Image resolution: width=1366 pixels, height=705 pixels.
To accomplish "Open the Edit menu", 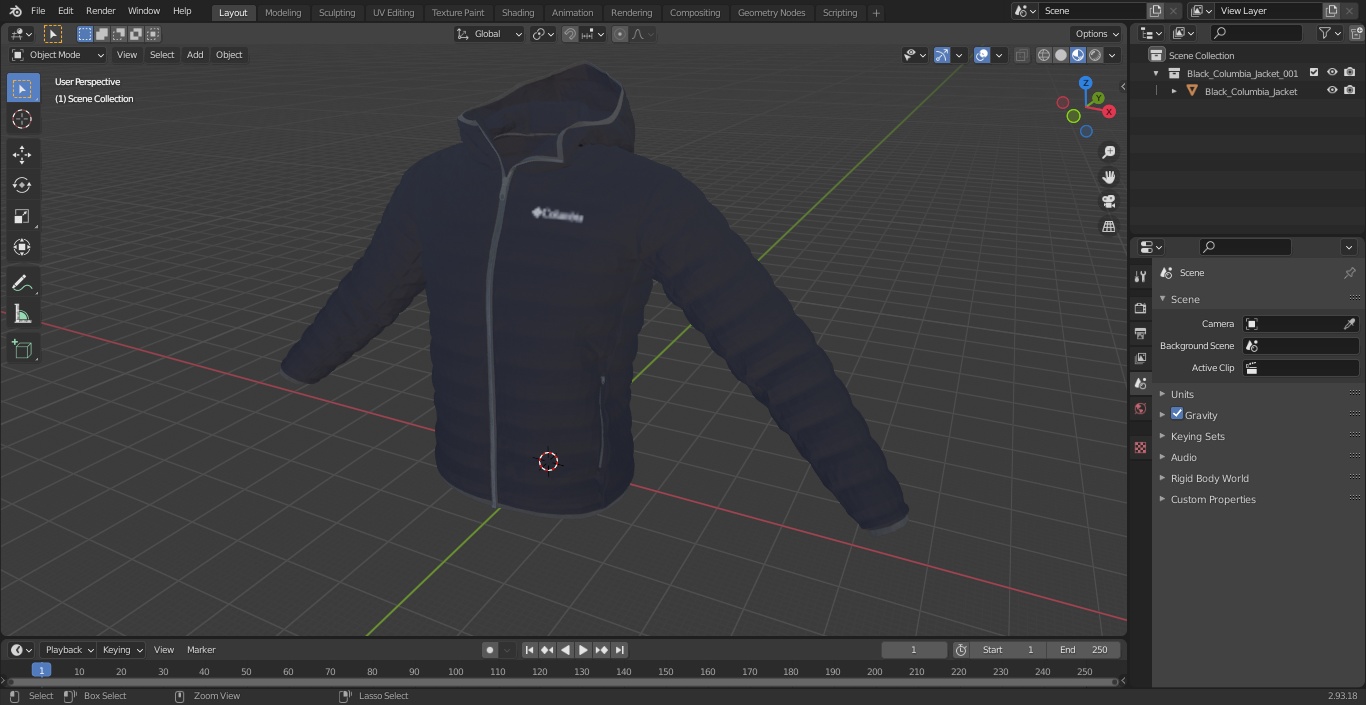I will point(65,11).
